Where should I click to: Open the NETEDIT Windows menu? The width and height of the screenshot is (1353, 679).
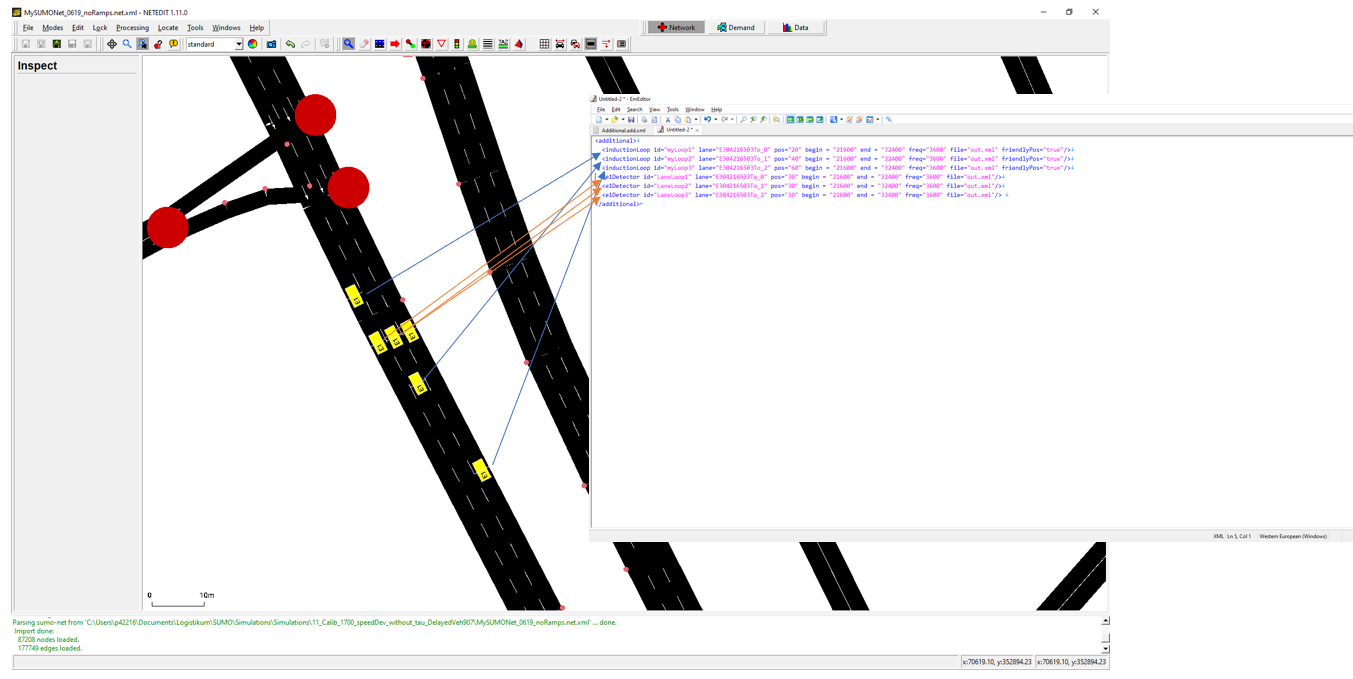pos(226,28)
